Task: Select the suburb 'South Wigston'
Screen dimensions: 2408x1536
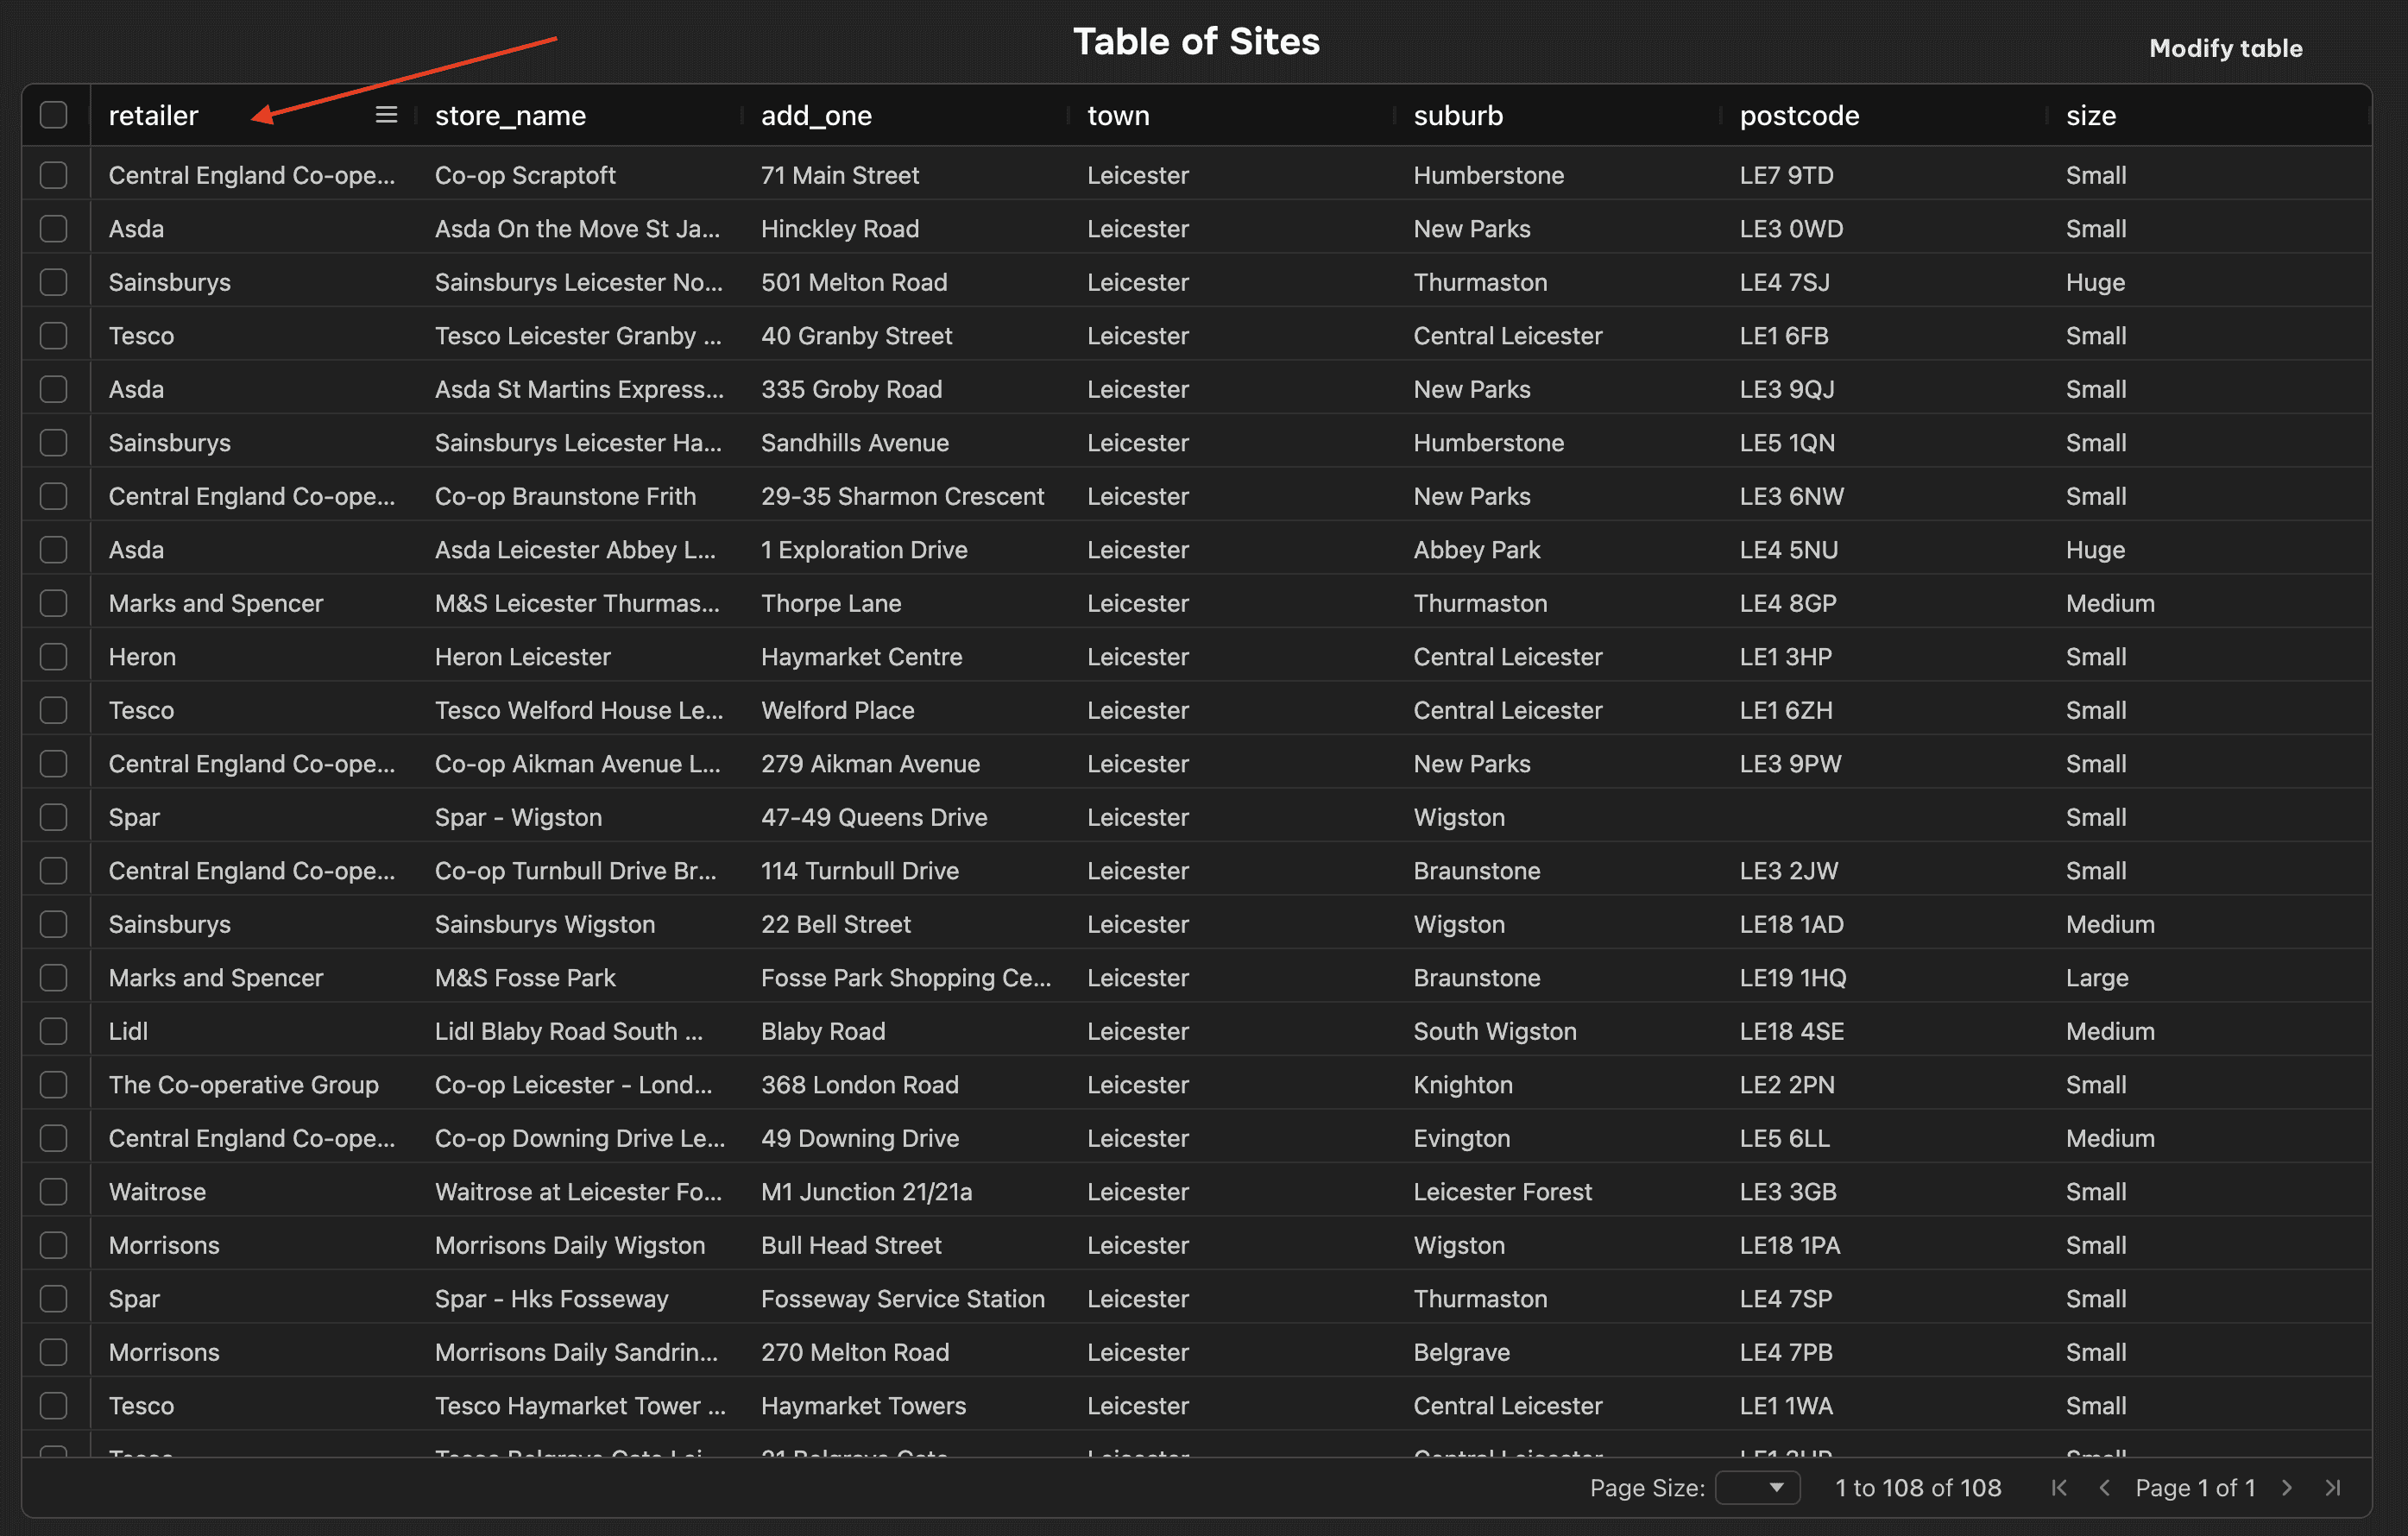Action: 1494,1031
